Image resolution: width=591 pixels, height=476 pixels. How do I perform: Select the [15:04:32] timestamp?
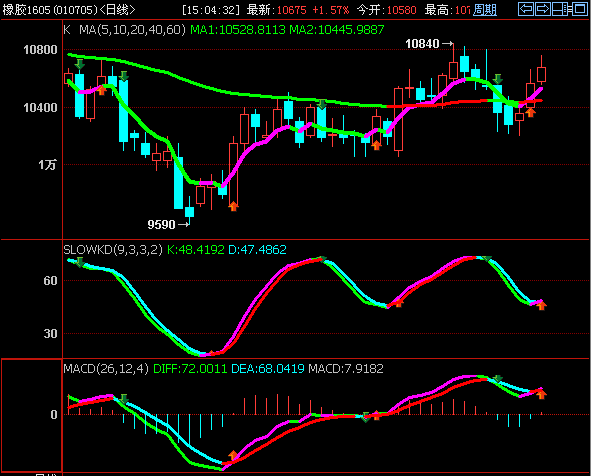coord(211,10)
